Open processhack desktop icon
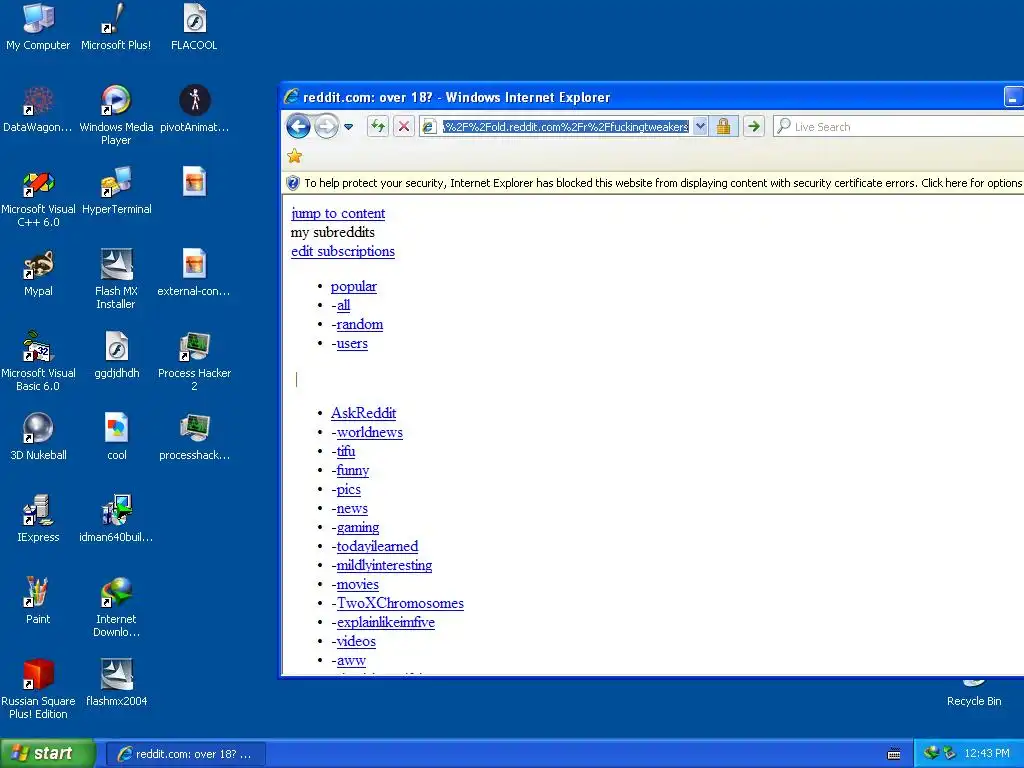The image size is (1024, 768). point(194,438)
